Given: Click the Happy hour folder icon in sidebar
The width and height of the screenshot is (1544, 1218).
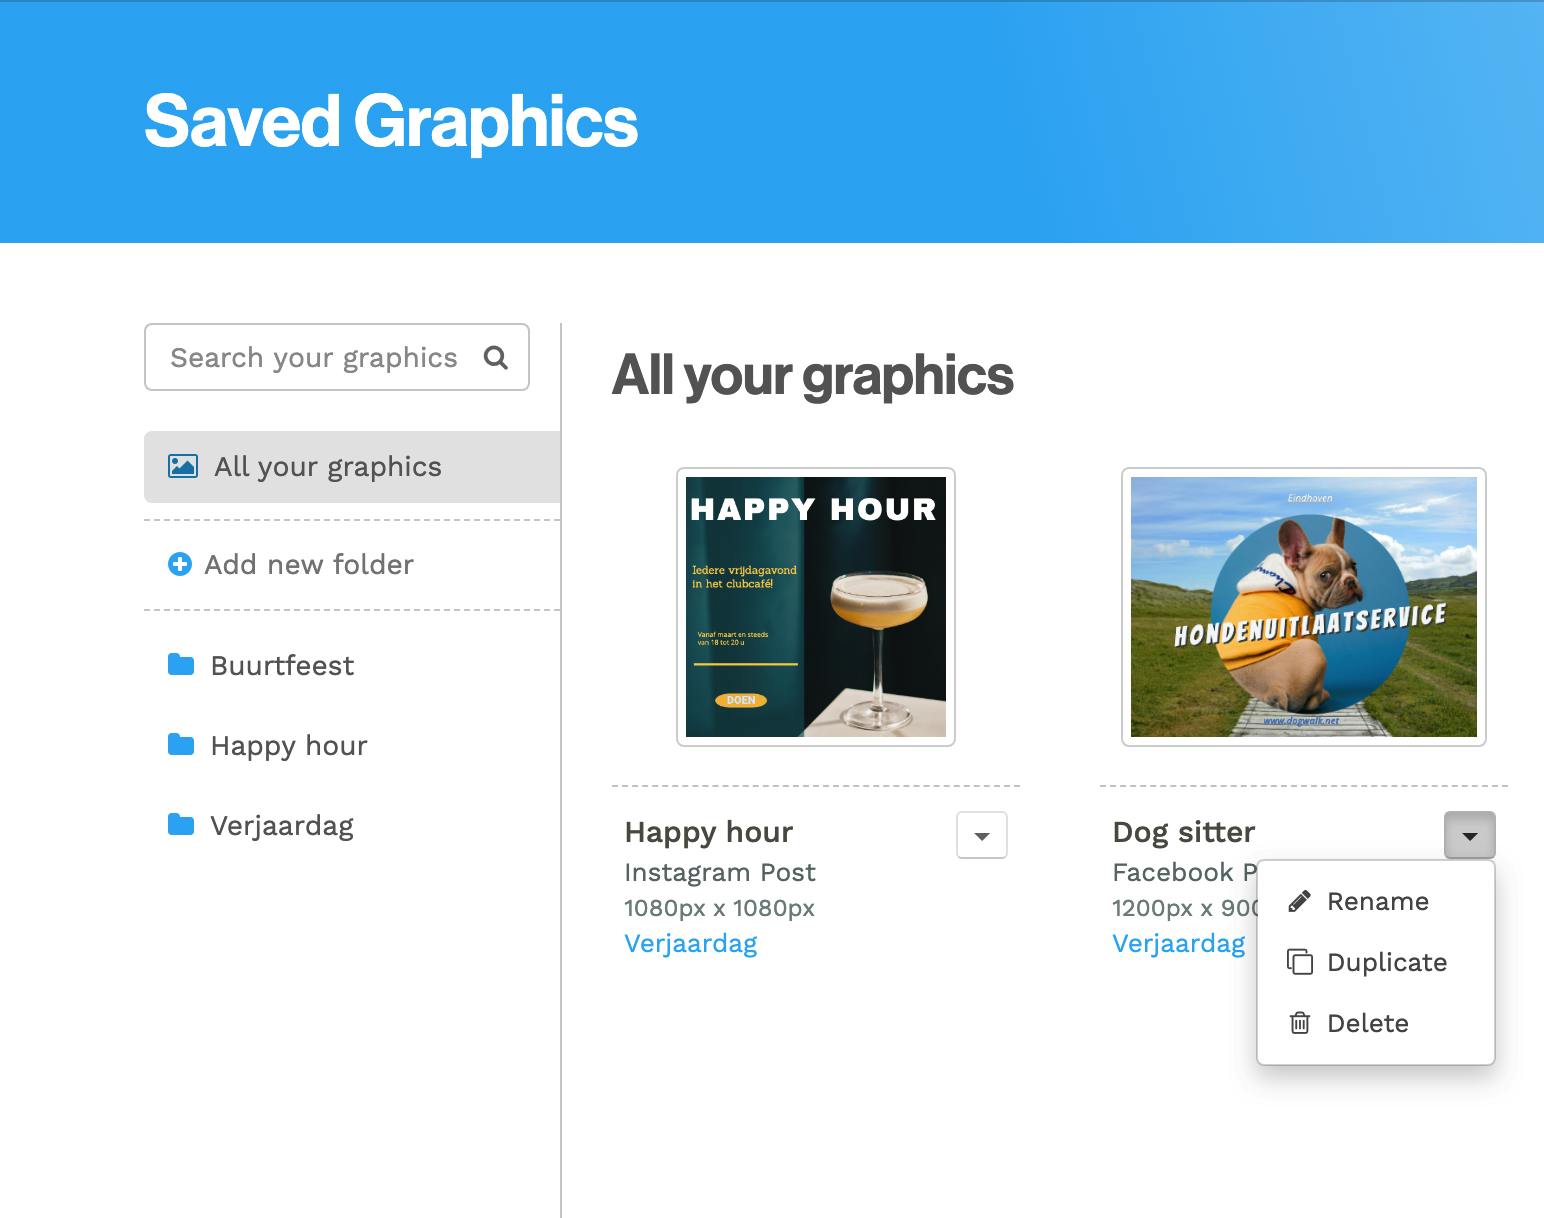Looking at the screenshot, I should [181, 744].
